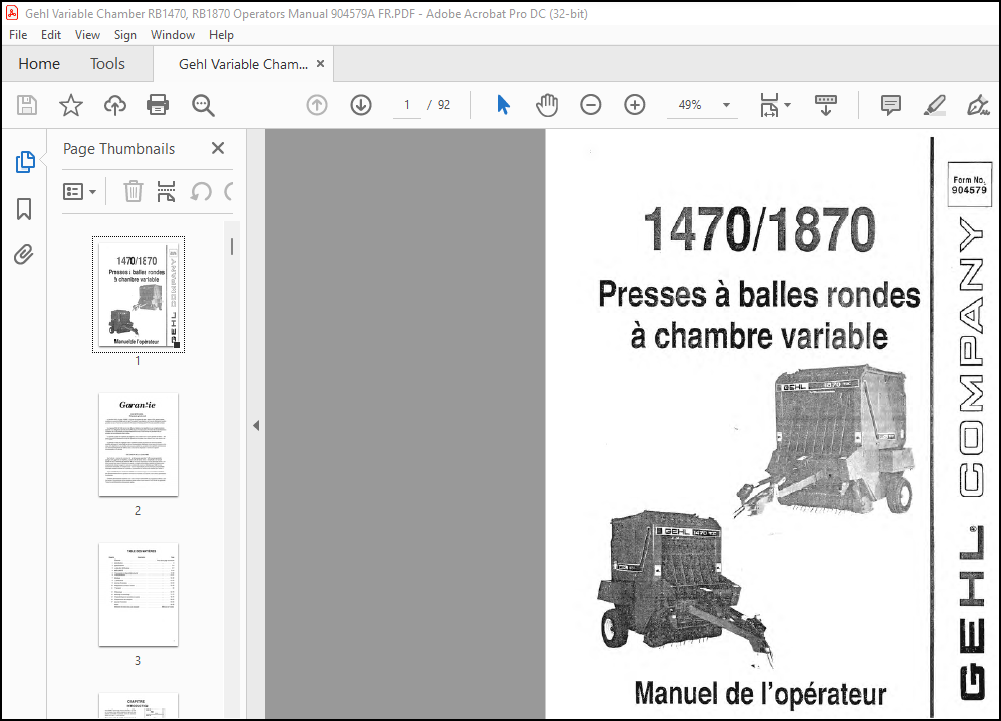The width and height of the screenshot is (1001, 721).
Task: Click the 49% zoom value field
Action: coord(690,105)
